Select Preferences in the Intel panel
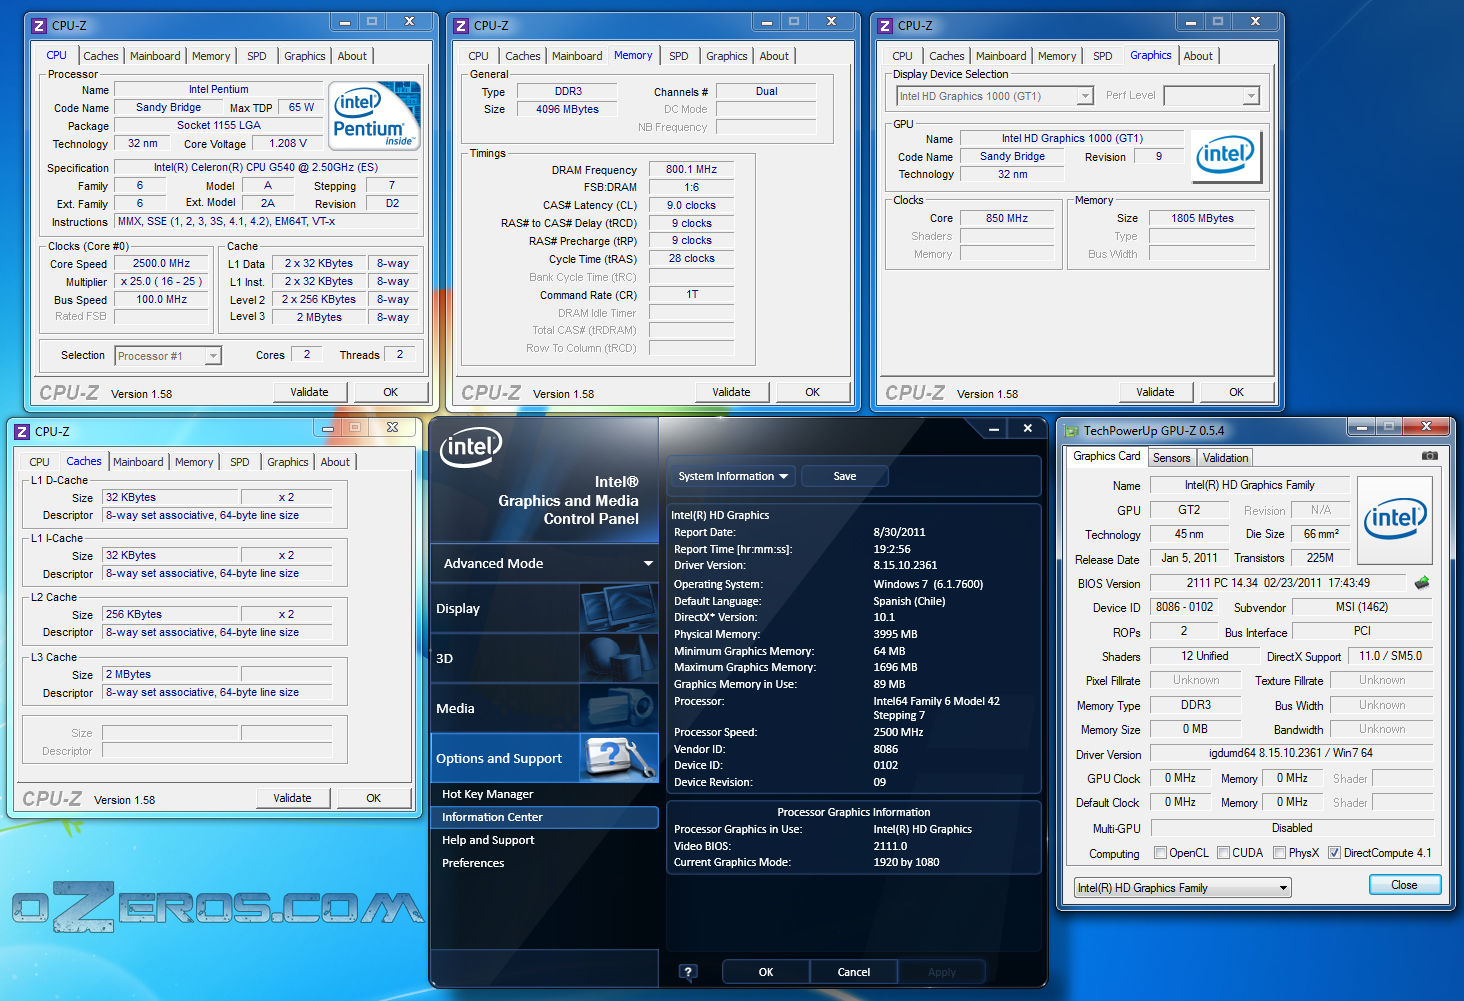Viewport: 1464px width, 1001px height. [x=544, y=863]
